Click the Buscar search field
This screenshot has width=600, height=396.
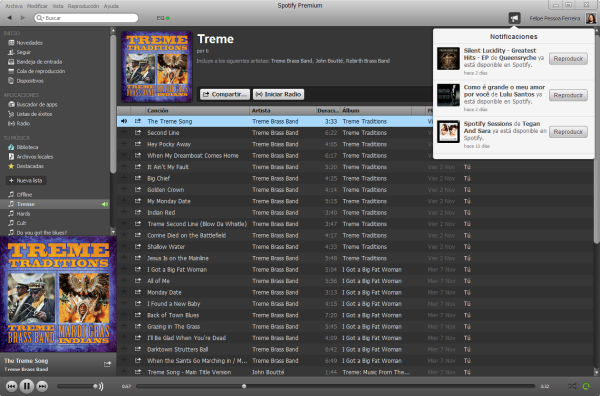pos(86,18)
